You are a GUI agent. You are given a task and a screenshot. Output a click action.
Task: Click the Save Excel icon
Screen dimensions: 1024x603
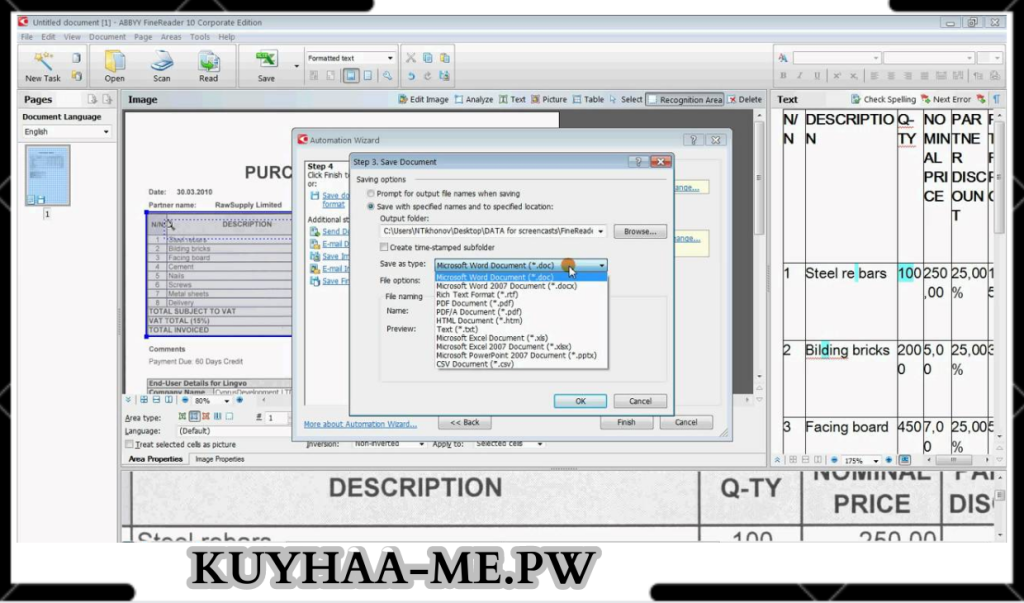(x=266, y=60)
